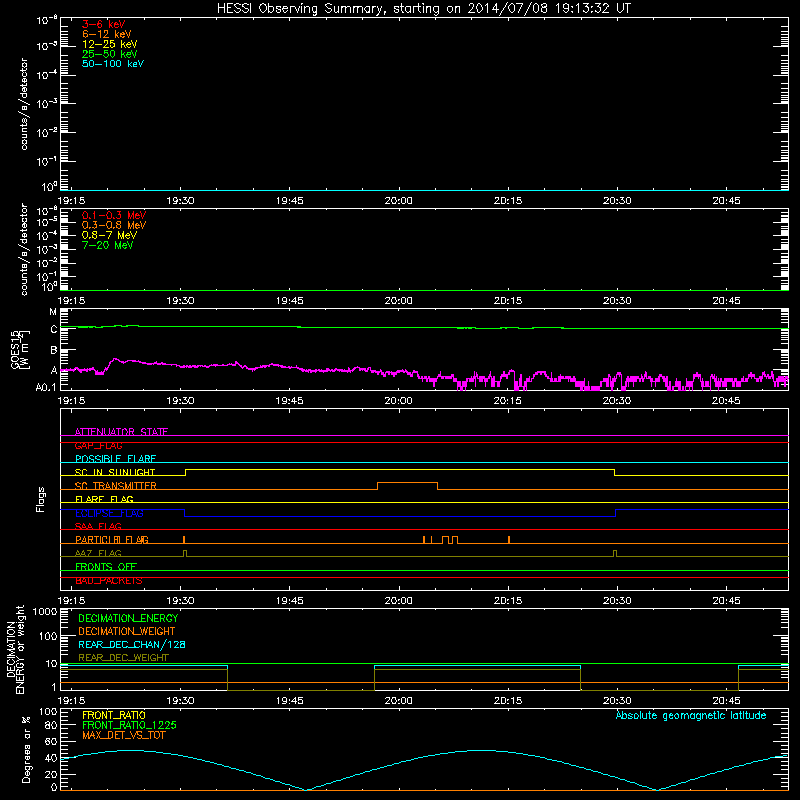Click the POSSIBLE_FLARE flag label
This screenshot has width=800, height=800.
[115, 459]
